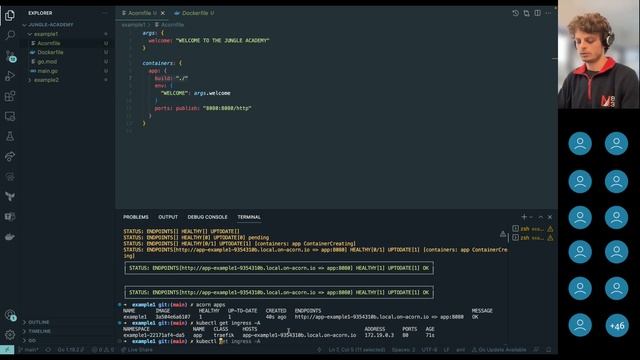Open the Run and Debug view

10,76
